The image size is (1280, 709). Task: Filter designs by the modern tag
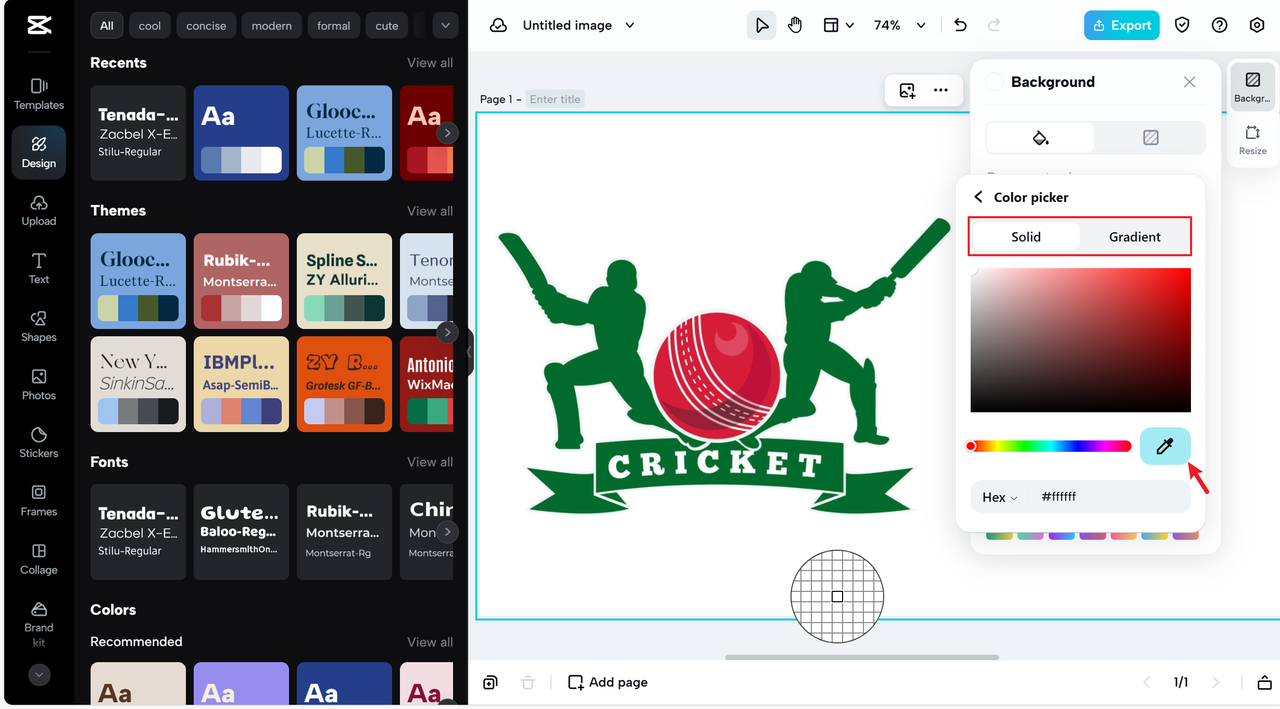pyautogui.click(x=272, y=25)
